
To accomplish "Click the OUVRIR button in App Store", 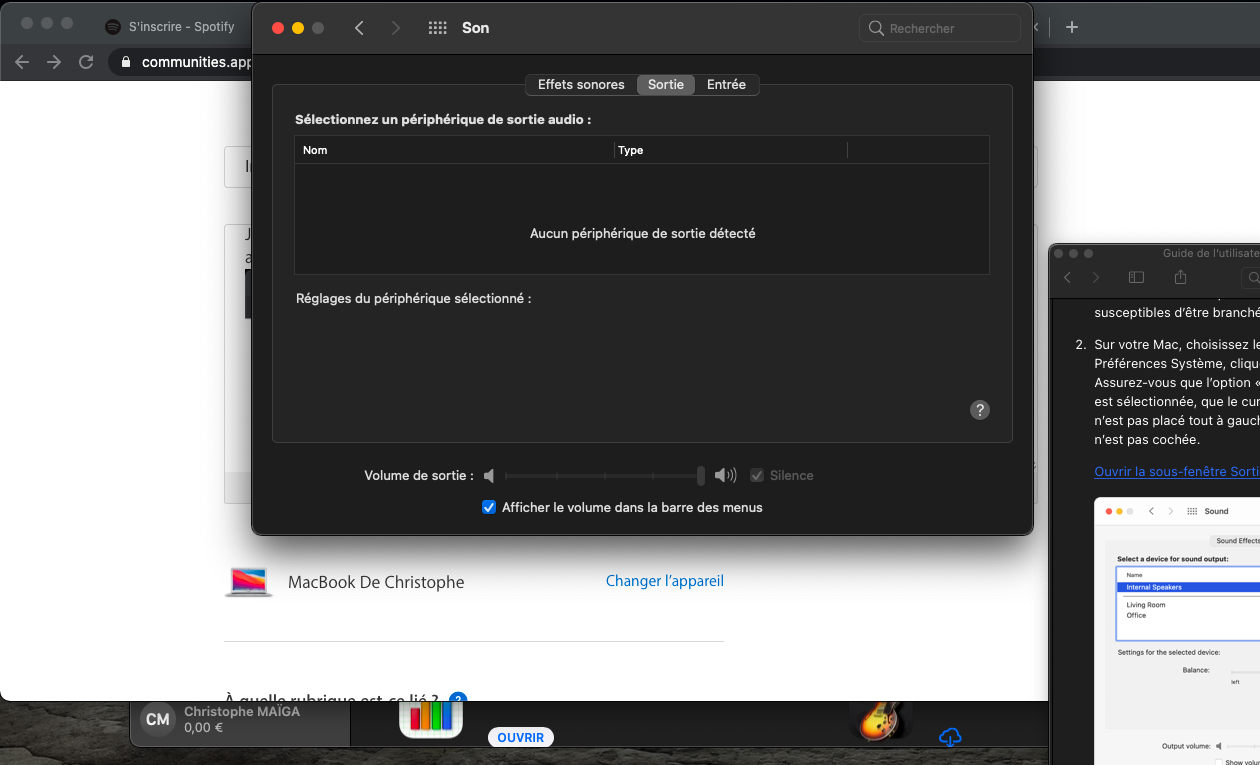I will click(520, 738).
